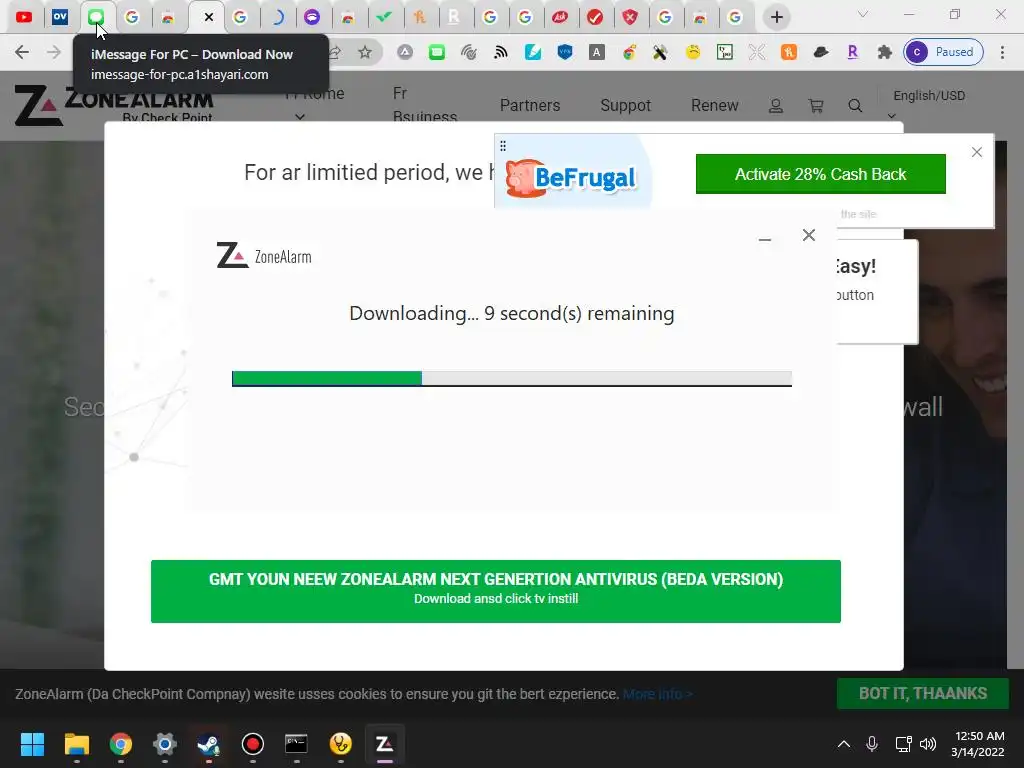
Task: Open the VPN shield extension
Action: (x=565, y=52)
